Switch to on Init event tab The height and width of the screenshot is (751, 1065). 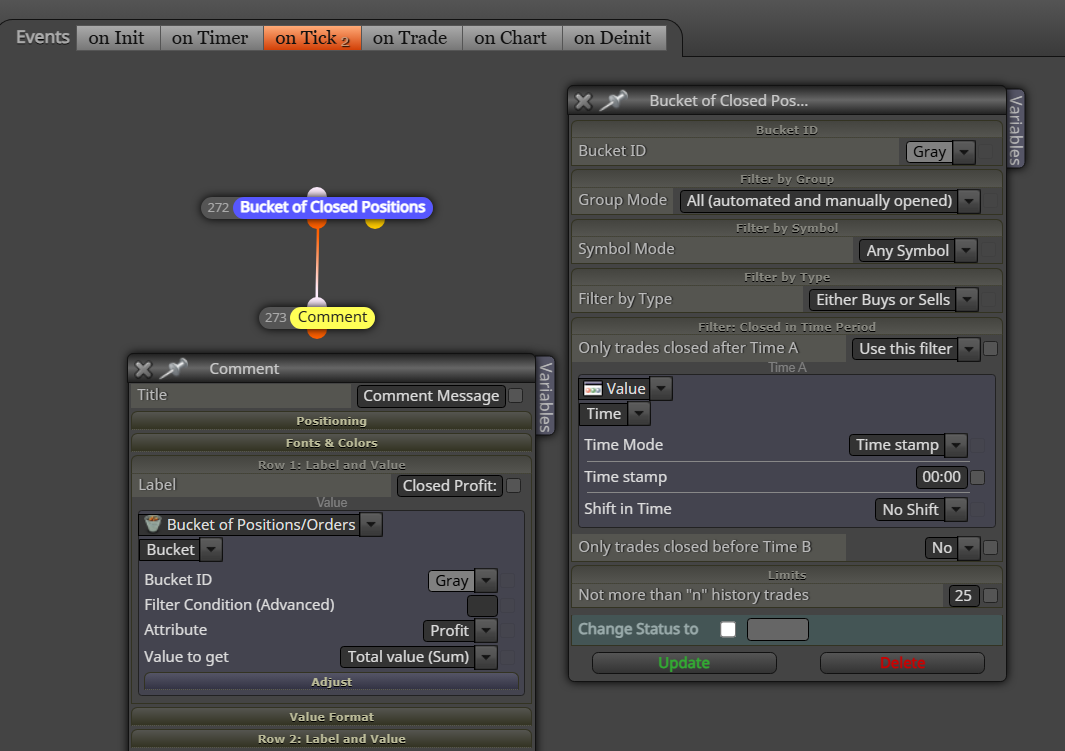(116, 38)
